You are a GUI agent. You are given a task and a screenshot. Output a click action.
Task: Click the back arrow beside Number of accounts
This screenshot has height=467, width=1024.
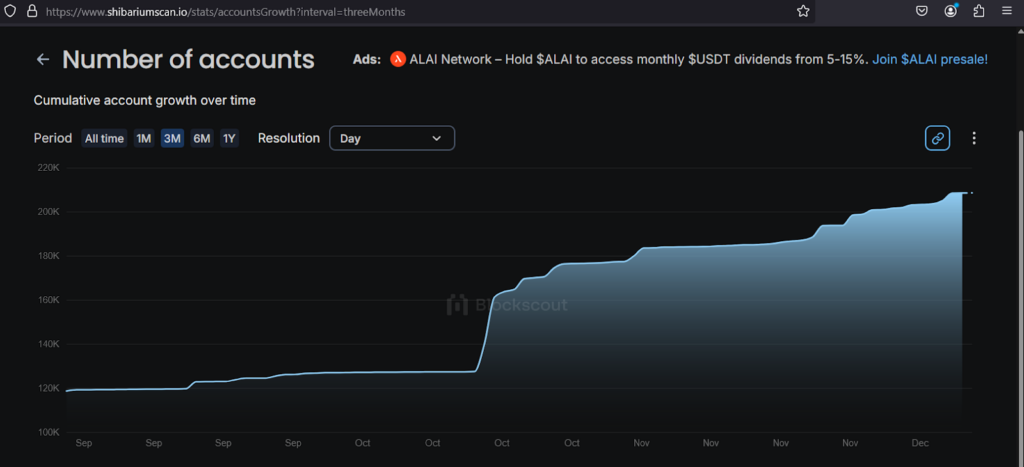click(43, 59)
